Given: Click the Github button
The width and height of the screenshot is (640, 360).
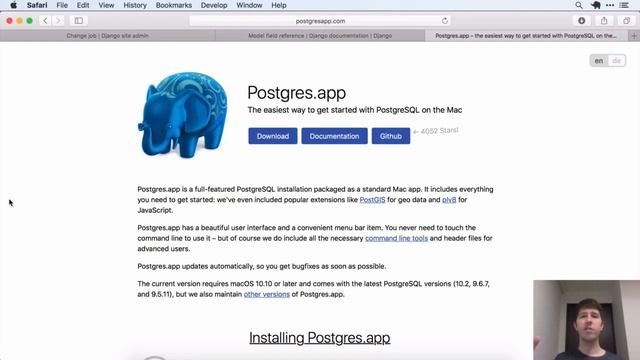Looking at the screenshot, I should [x=391, y=136].
